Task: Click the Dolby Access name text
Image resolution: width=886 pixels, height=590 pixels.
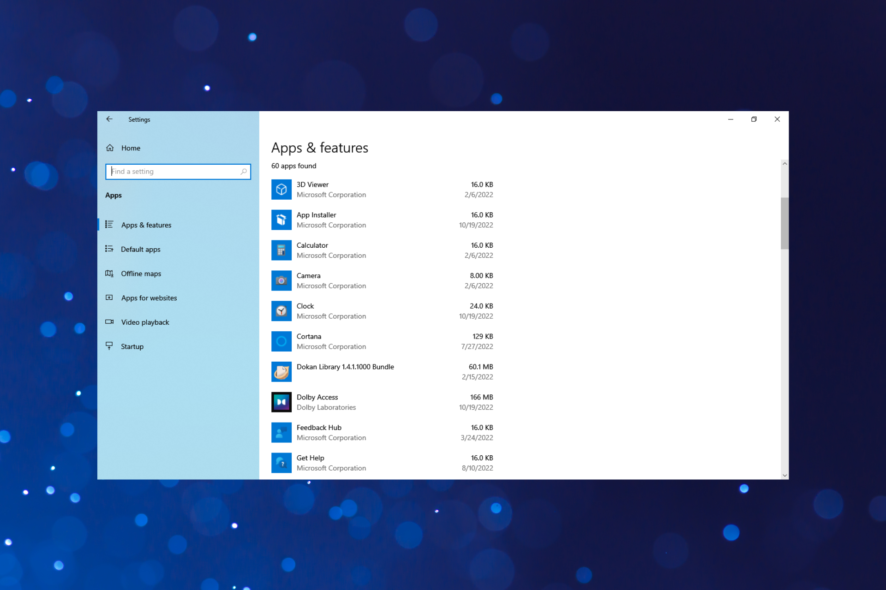Action: click(x=317, y=397)
